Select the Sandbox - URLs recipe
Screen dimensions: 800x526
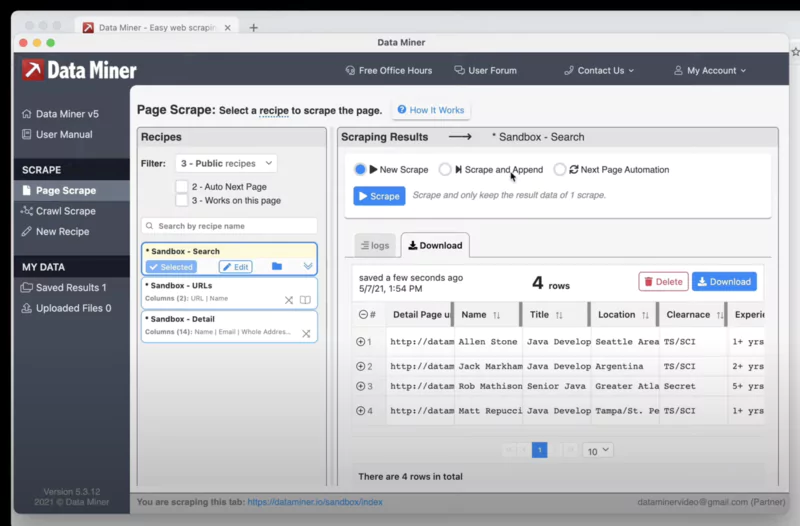pyautogui.click(x=229, y=292)
